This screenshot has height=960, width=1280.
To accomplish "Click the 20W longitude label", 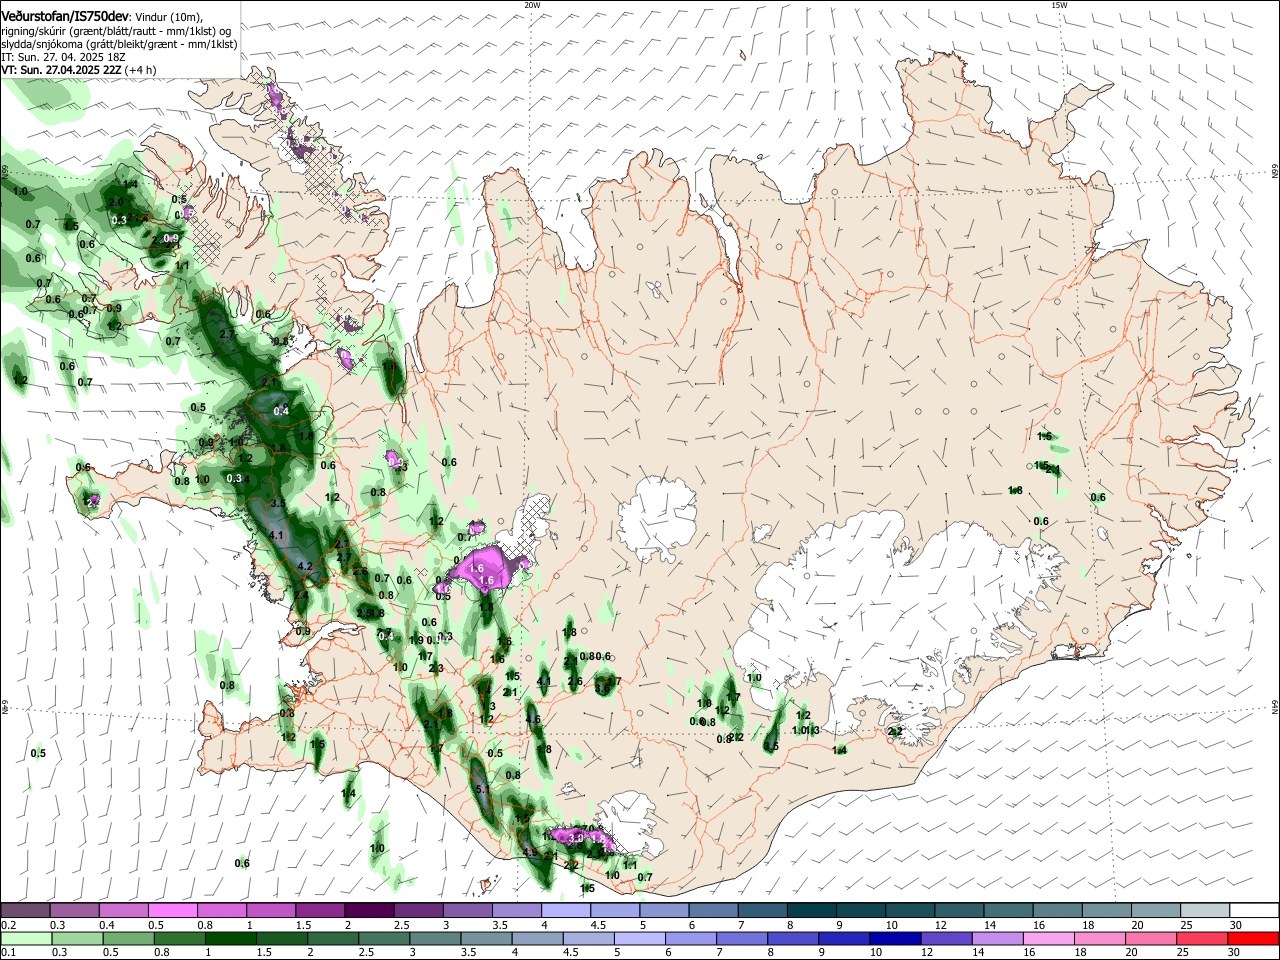I will (x=532, y=4).
